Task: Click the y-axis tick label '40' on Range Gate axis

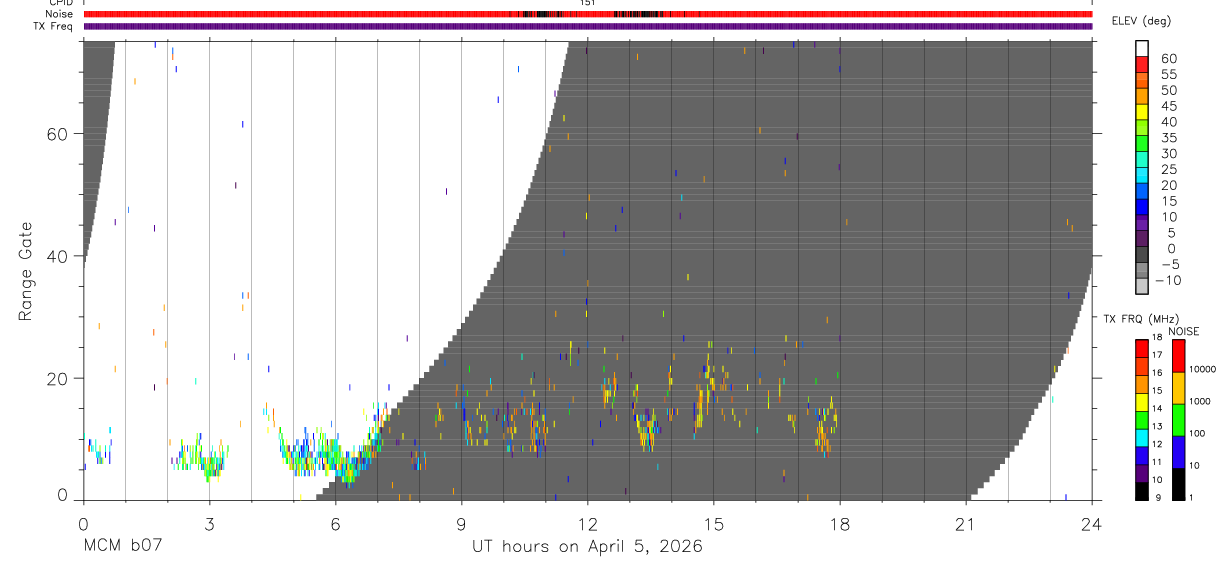Action: tap(58, 256)
